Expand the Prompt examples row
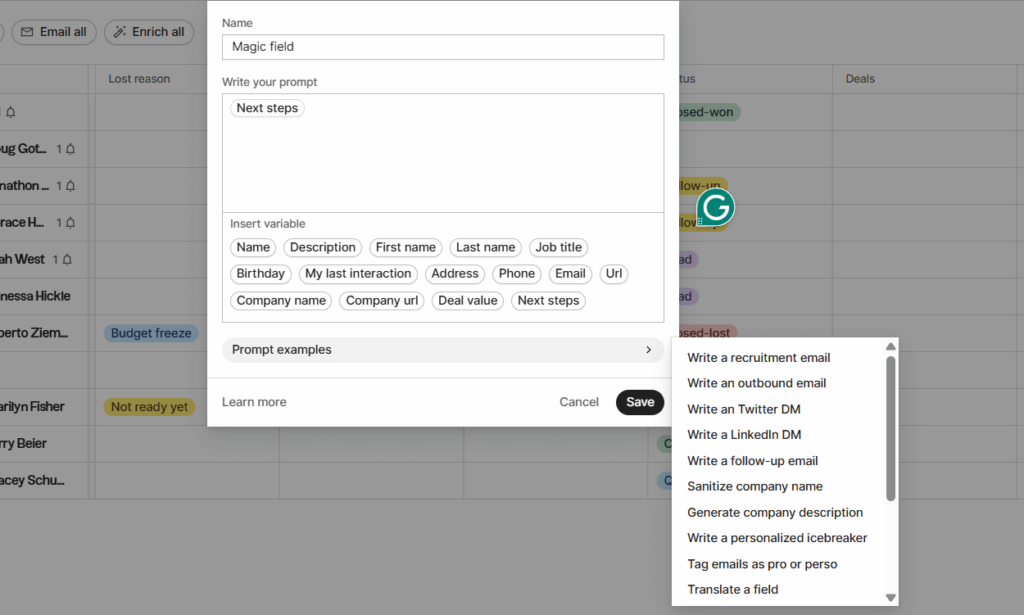This screenshot has width=1024, height=615. tap(442, 350)
